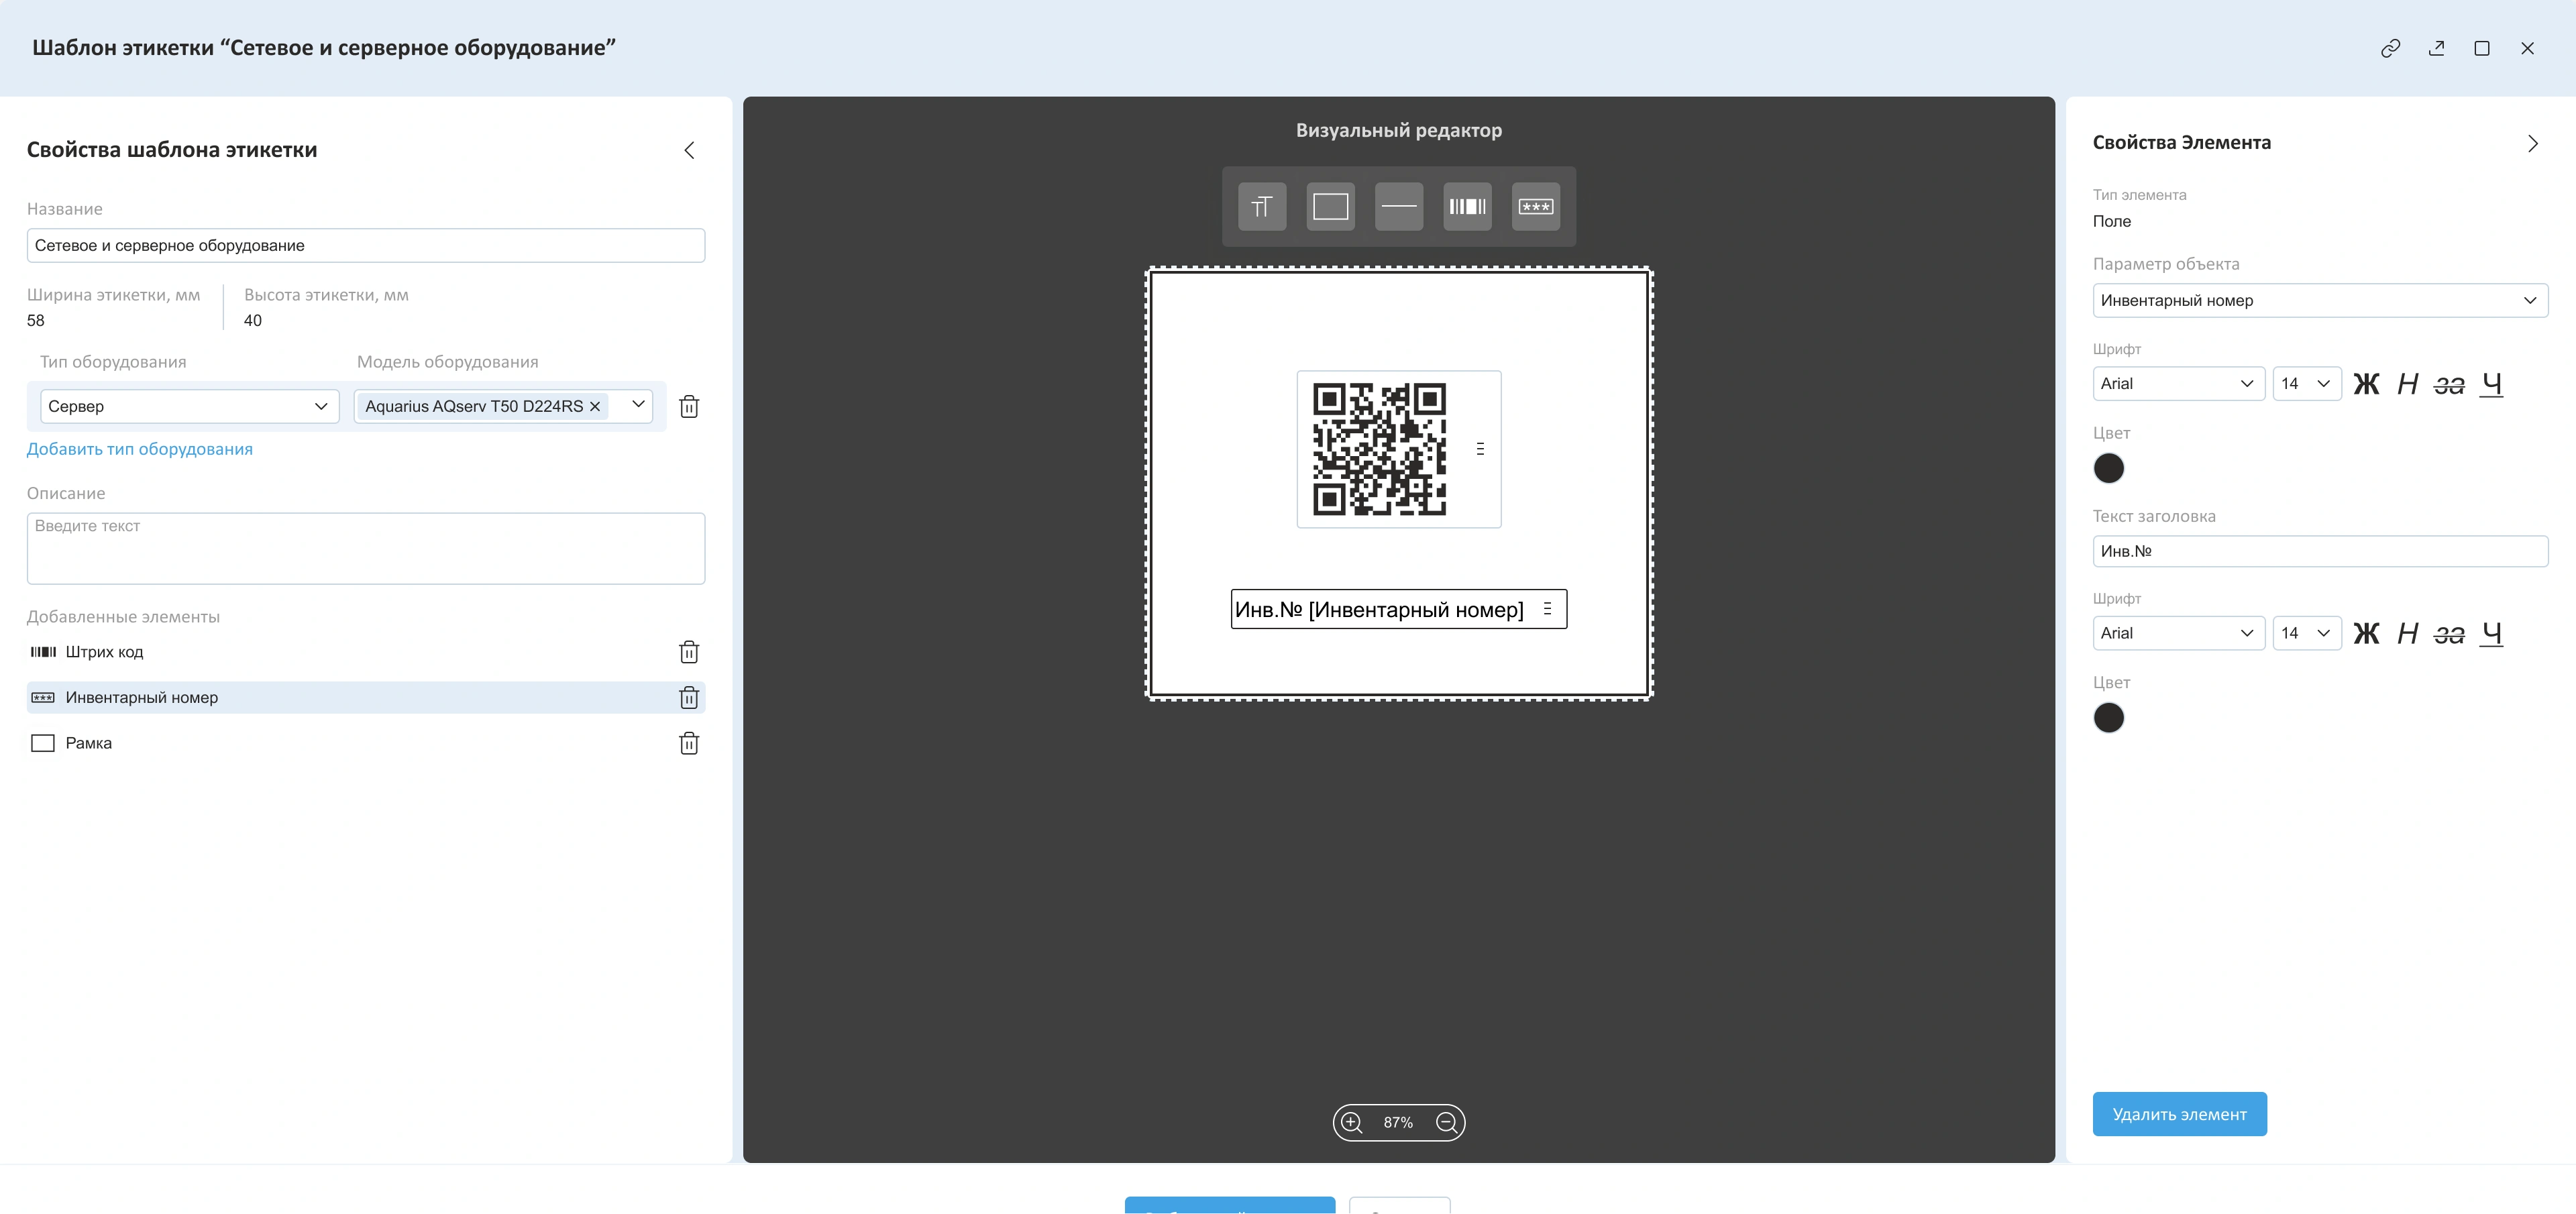This screenshot has height=1214, width=2576.
Task: Add a barcode element from toolbar
Action: coord(1467,207)
